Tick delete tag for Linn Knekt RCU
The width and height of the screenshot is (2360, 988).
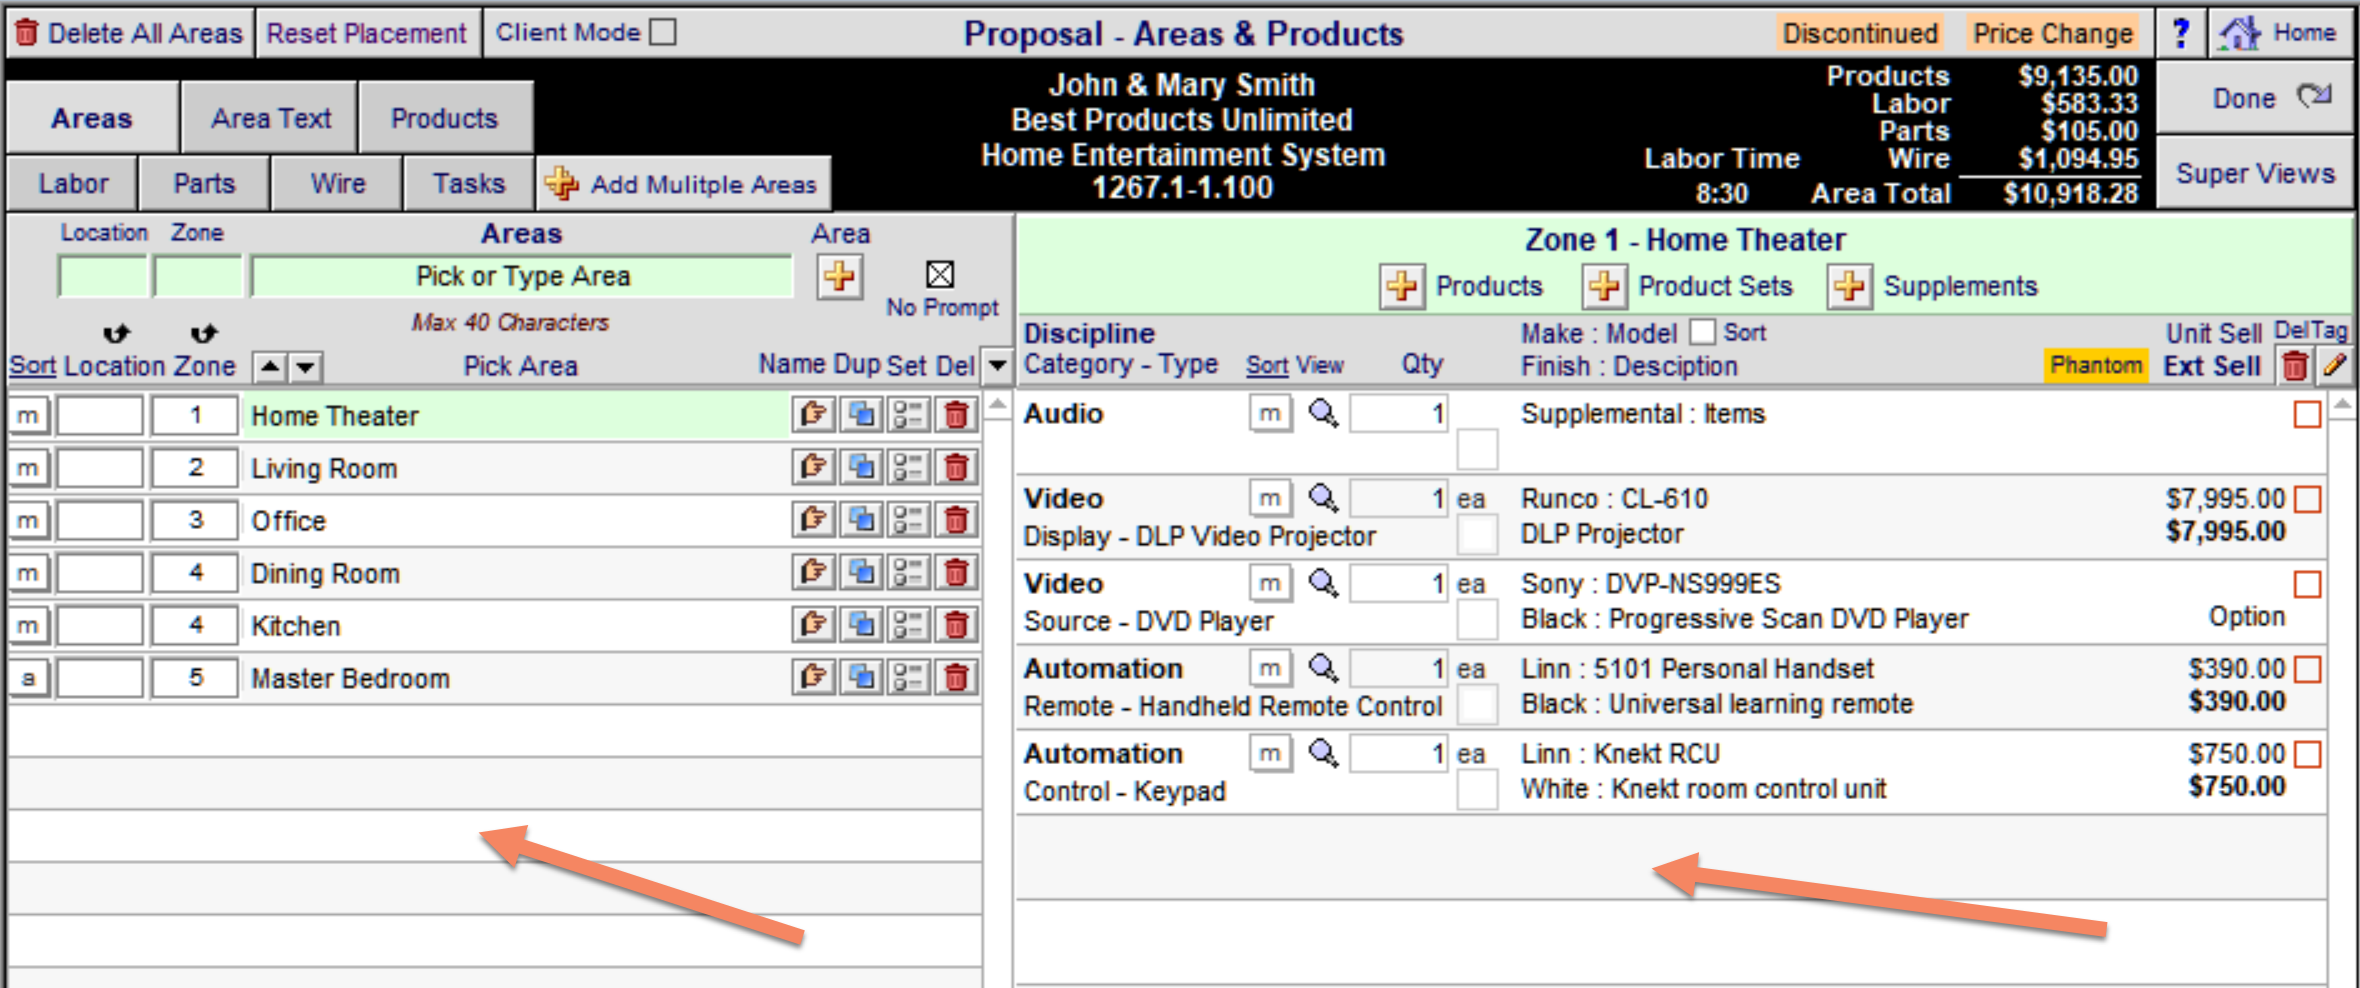click(2307, 754)
